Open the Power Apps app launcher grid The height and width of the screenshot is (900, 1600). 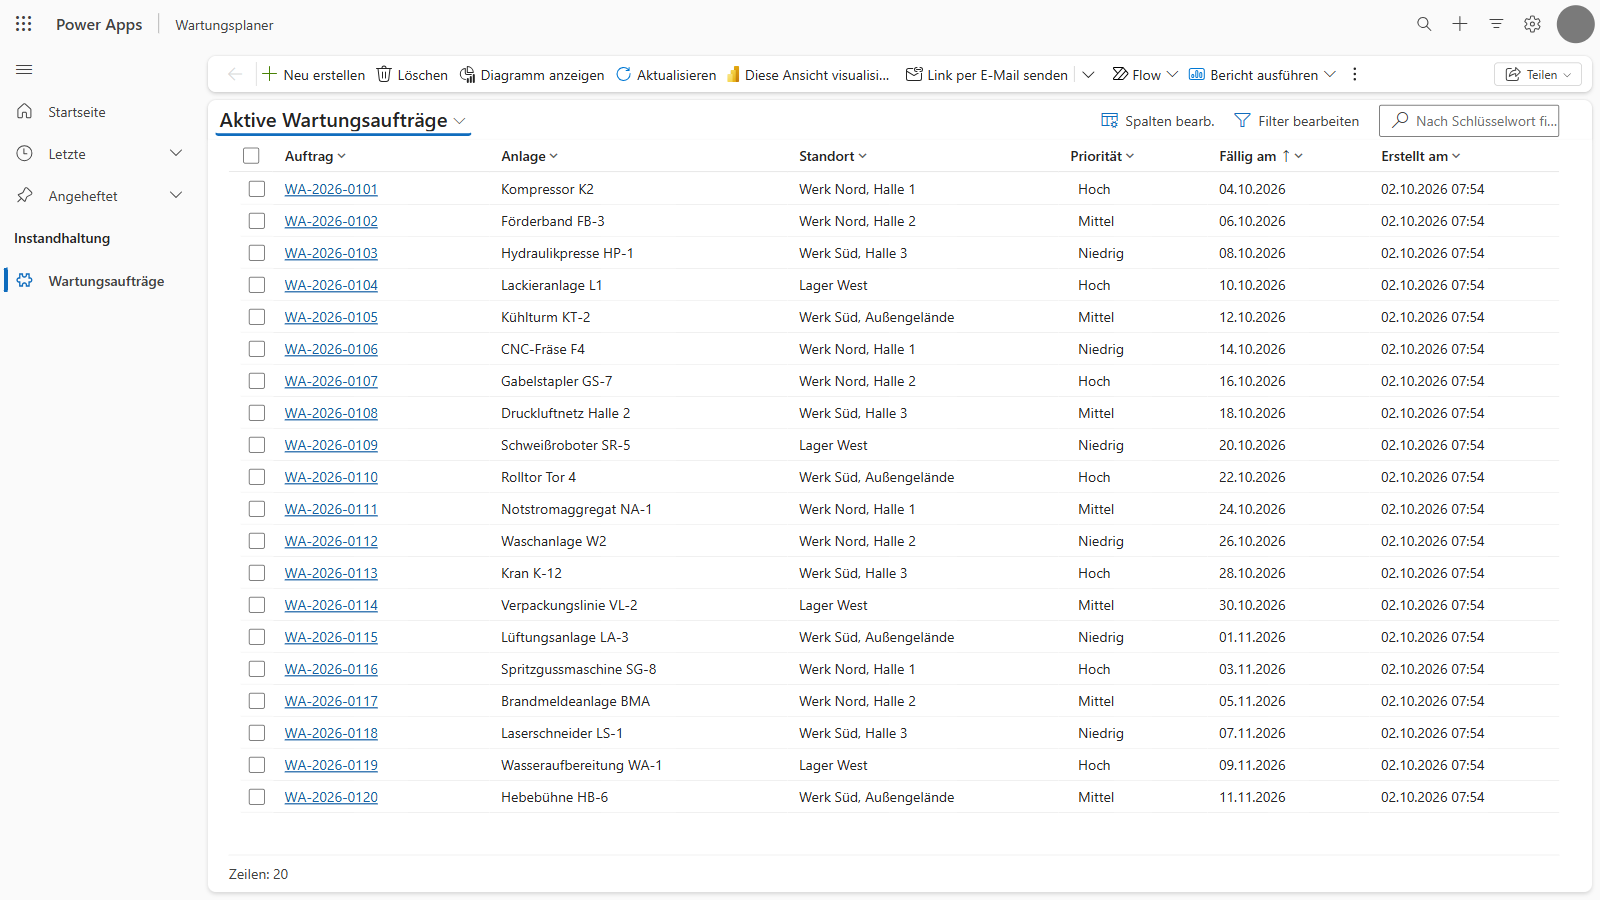pyautogui.click(x=24, y=24)
